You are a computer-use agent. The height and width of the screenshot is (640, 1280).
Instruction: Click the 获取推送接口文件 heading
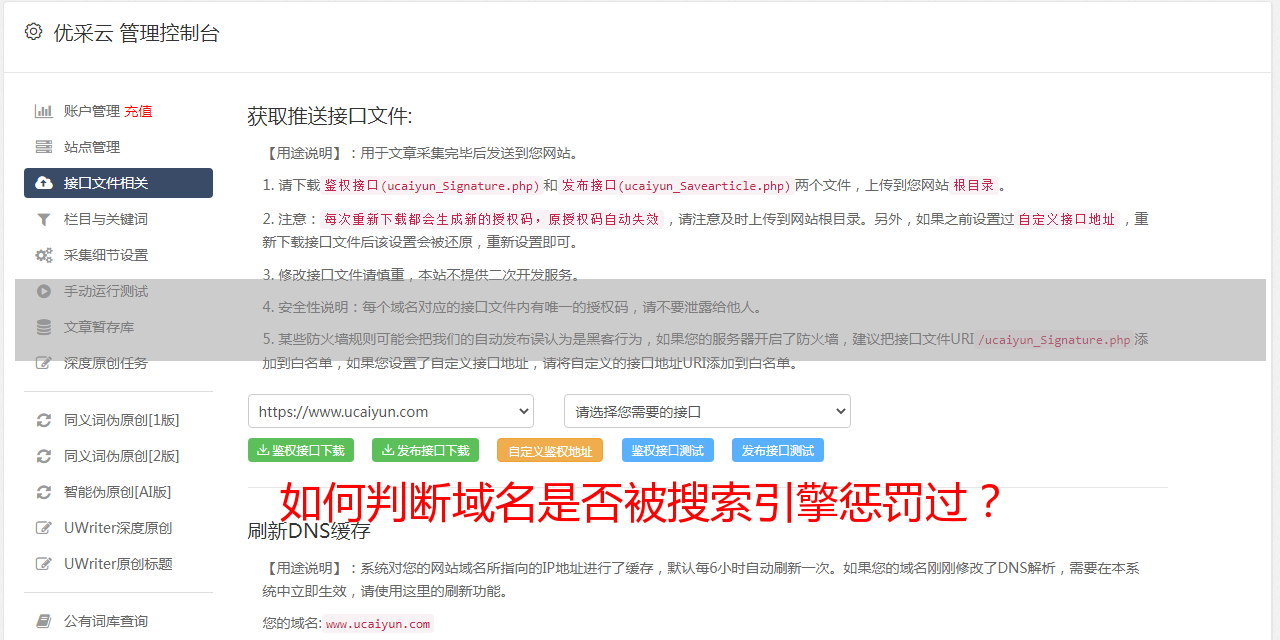click(x=330, y=116)
